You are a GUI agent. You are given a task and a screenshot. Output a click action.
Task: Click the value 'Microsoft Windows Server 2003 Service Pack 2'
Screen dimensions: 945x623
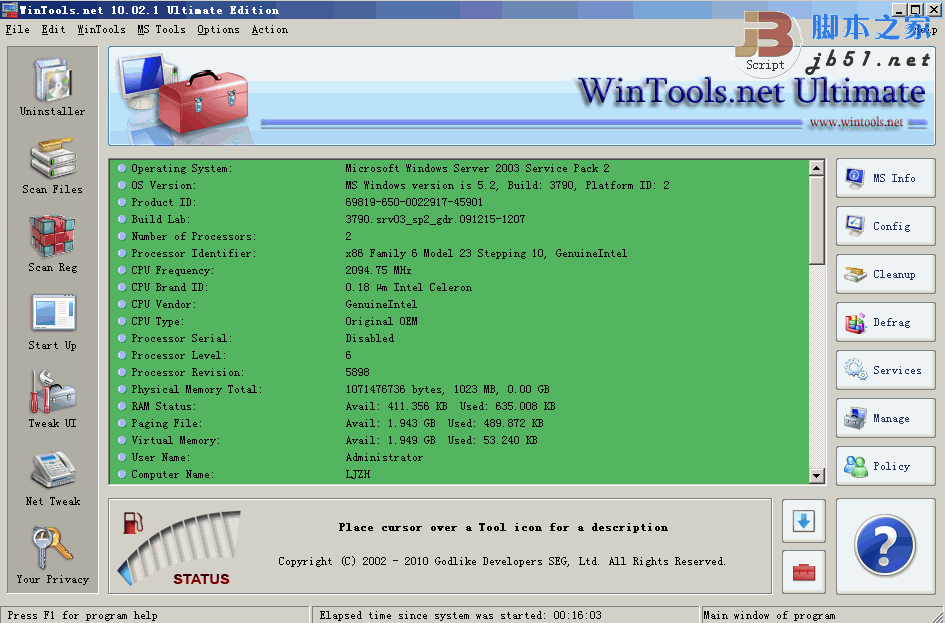pyautogui.click(x=477, y=168)
